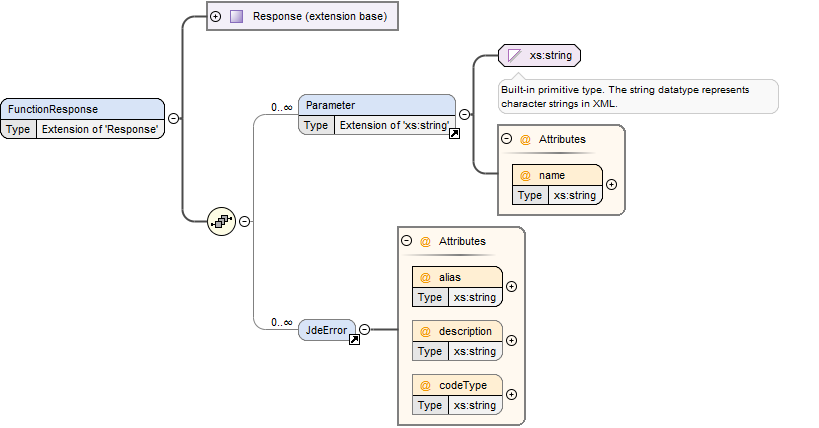Click the xs:string primitive type icon

point(515,55)
